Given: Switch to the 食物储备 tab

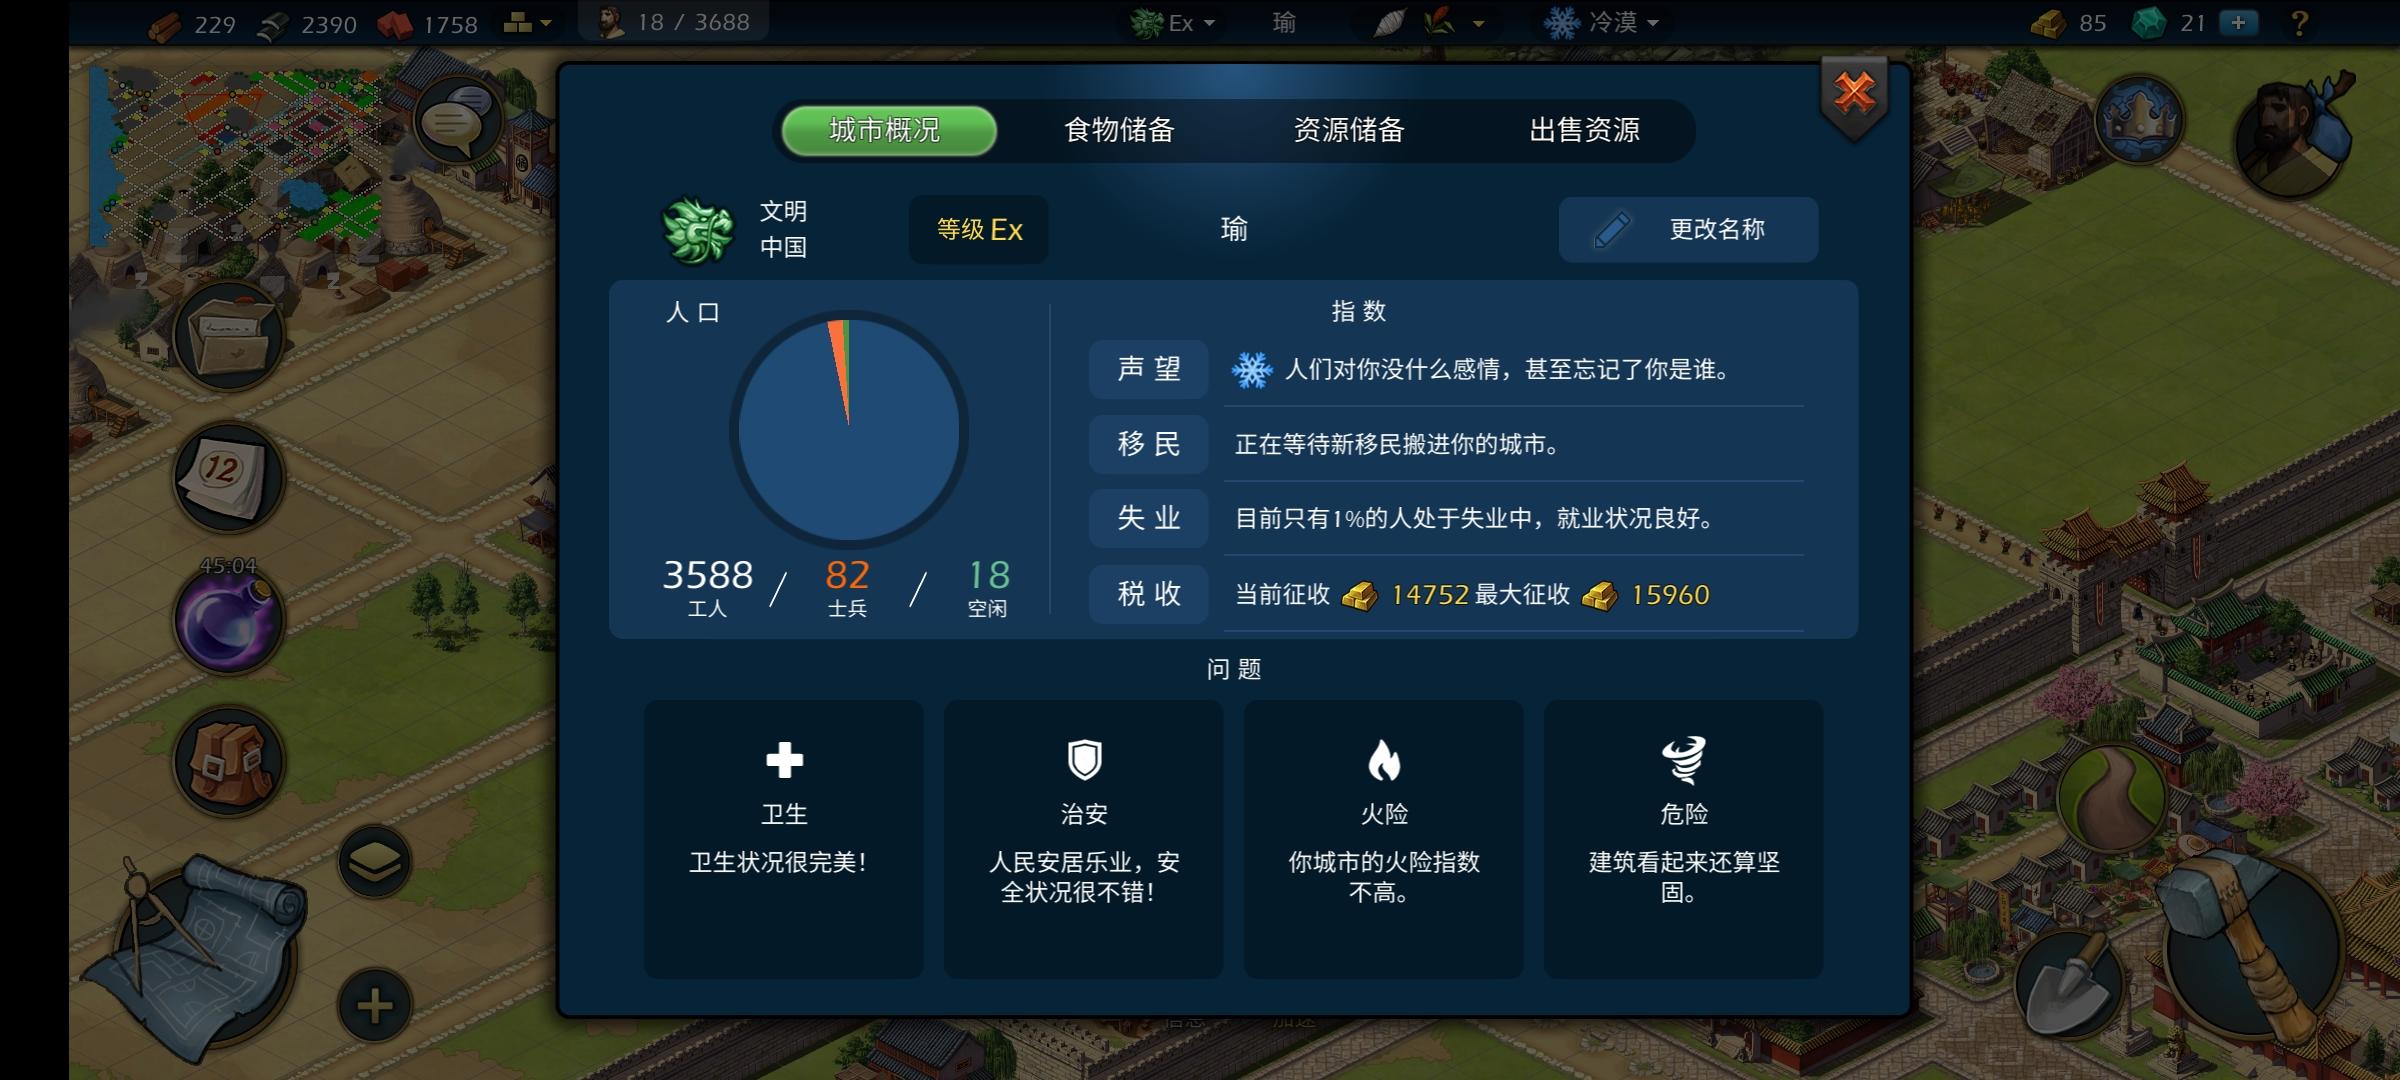Looking at the screenshot, I should 1119,130.
